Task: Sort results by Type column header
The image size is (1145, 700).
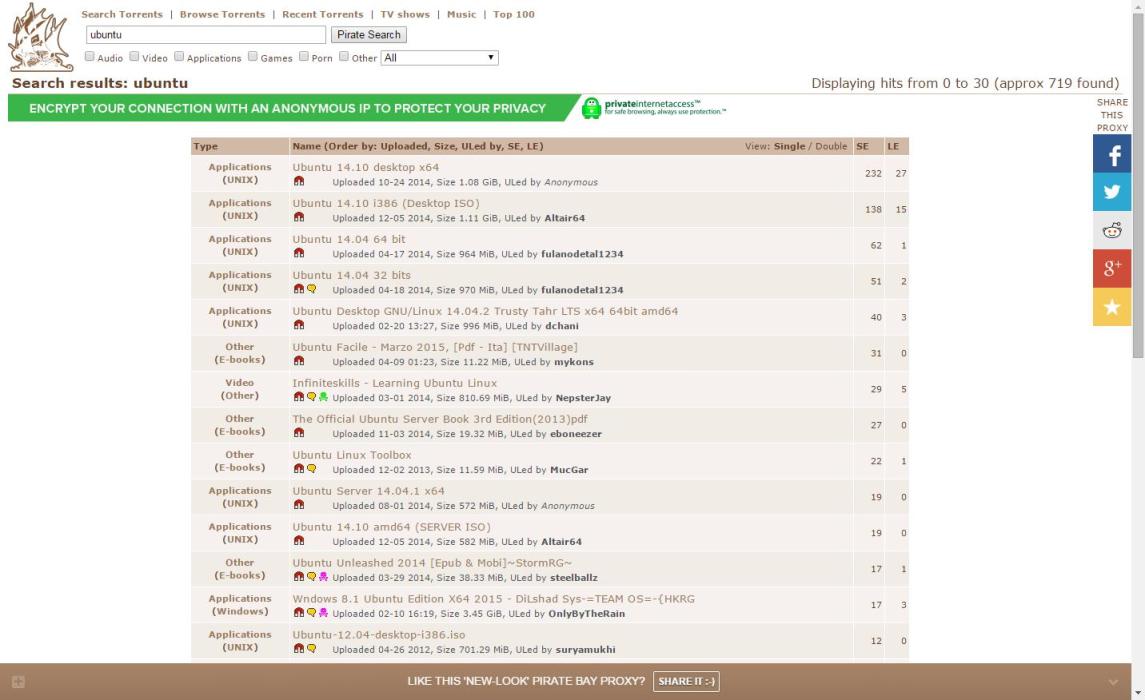Action: (206, 146)
